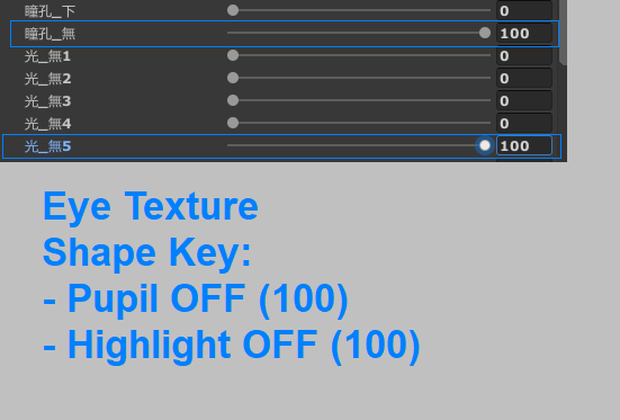620x420 pixels.
Task: Click the 瞳孔_無 value field showing 100
Action: 524,33
